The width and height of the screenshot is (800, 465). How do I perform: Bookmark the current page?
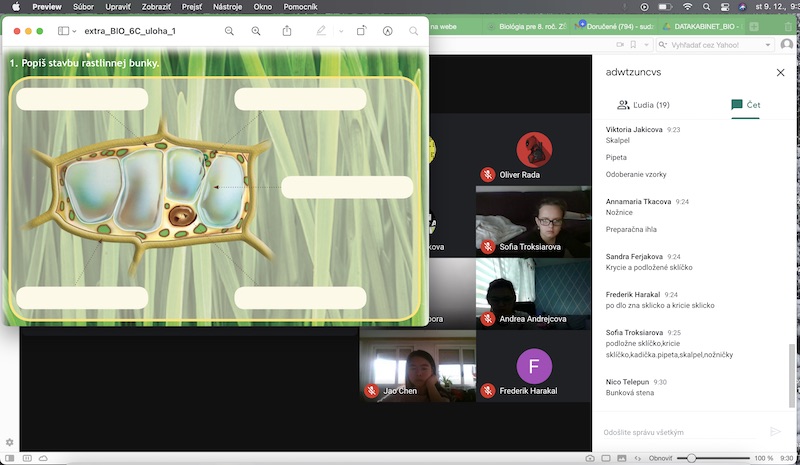click(633, 45)
